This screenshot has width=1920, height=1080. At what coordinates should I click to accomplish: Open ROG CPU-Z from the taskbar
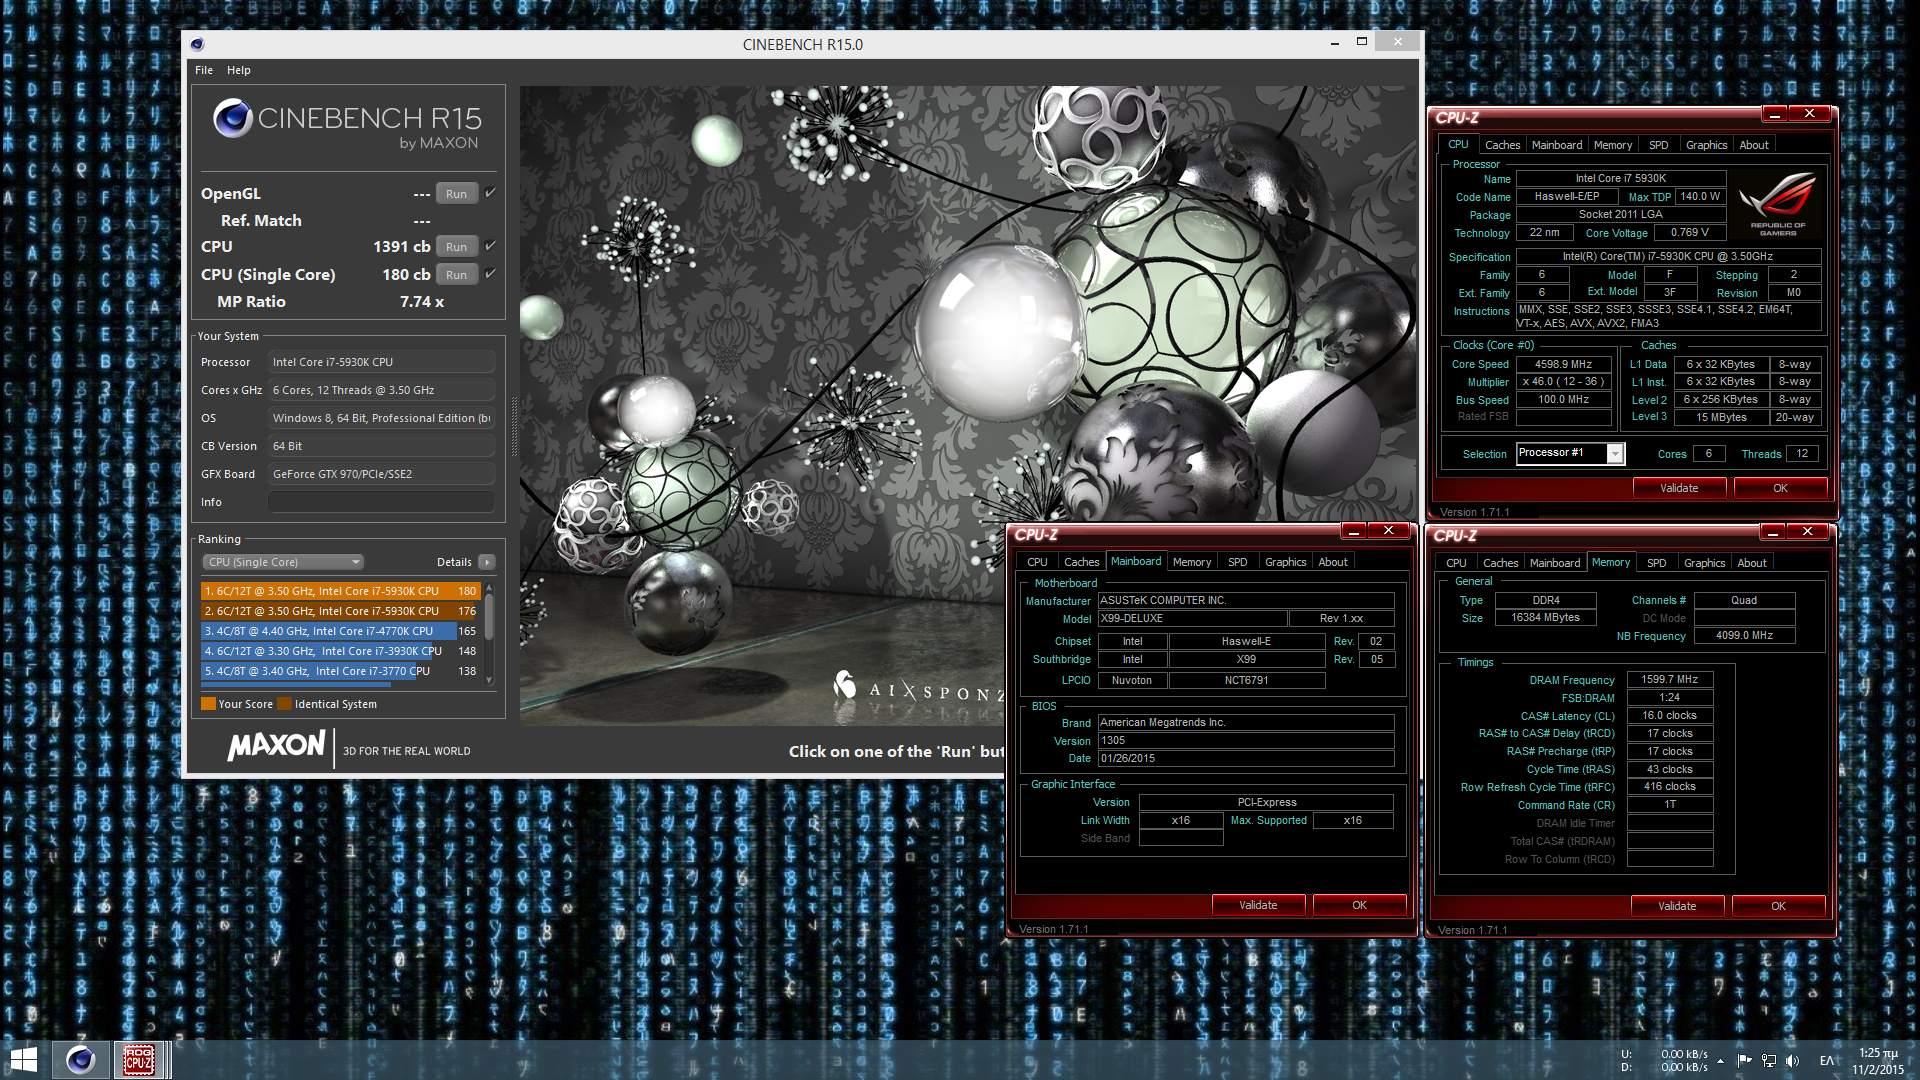139,1060
